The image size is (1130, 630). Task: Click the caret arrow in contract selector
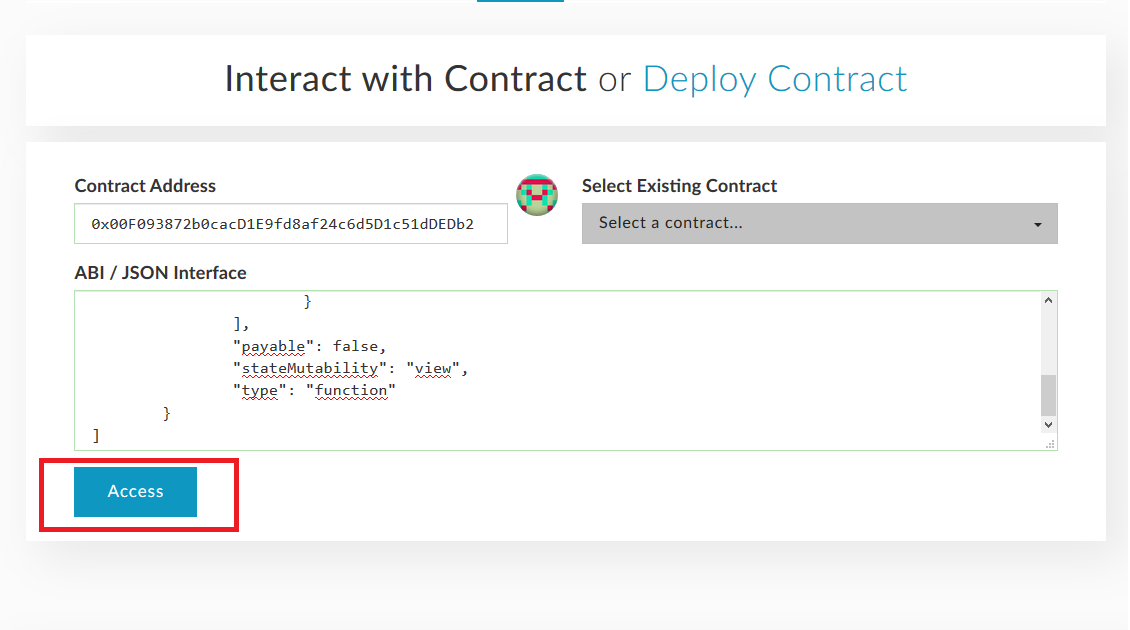1037,225
